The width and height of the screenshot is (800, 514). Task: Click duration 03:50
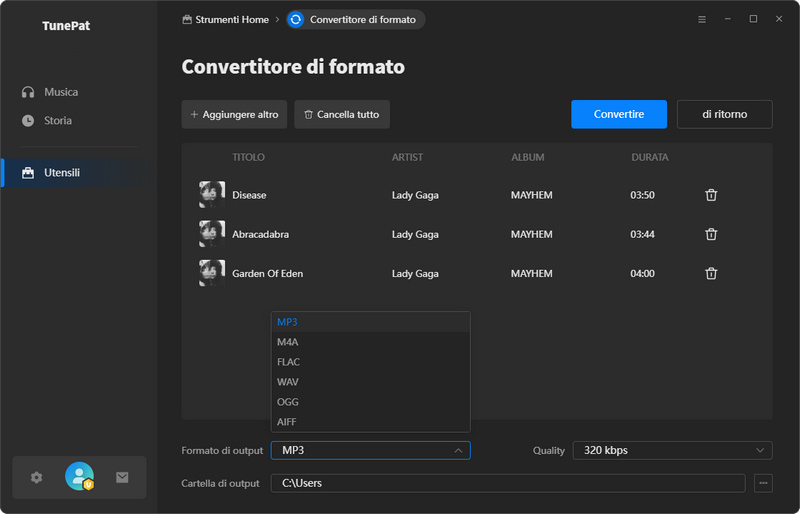(642, 195)
